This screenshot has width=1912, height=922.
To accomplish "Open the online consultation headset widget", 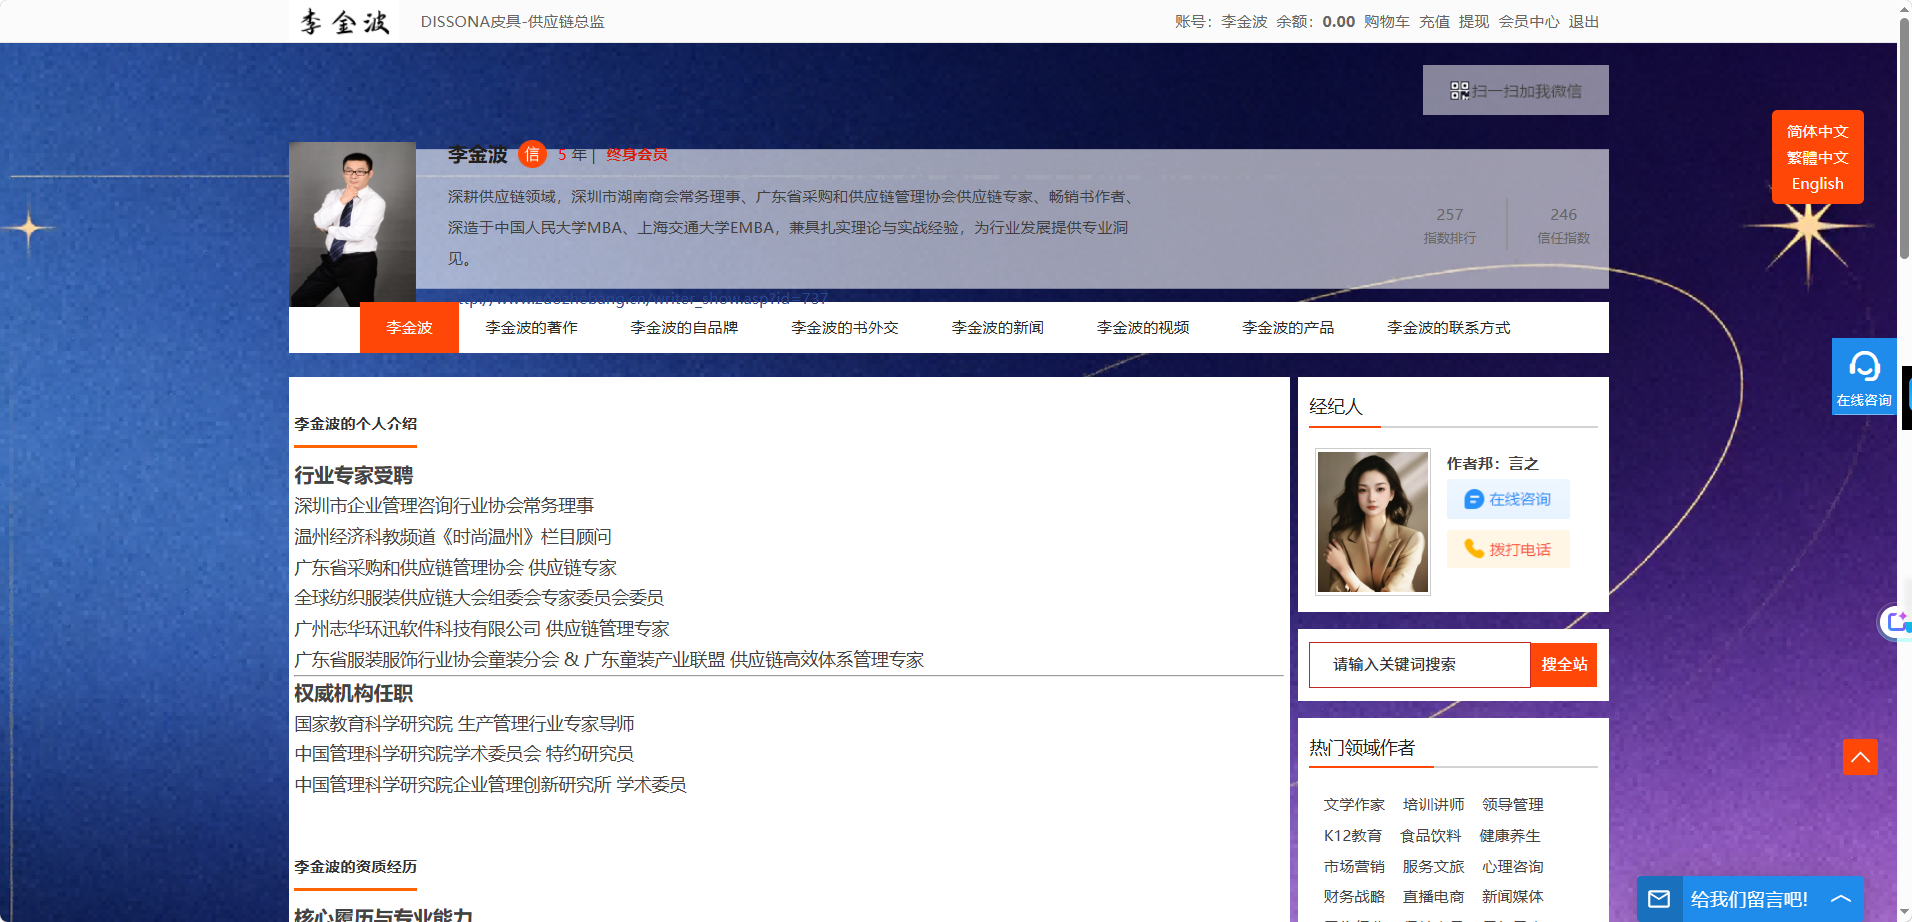I will click(x=1864, y=376).
